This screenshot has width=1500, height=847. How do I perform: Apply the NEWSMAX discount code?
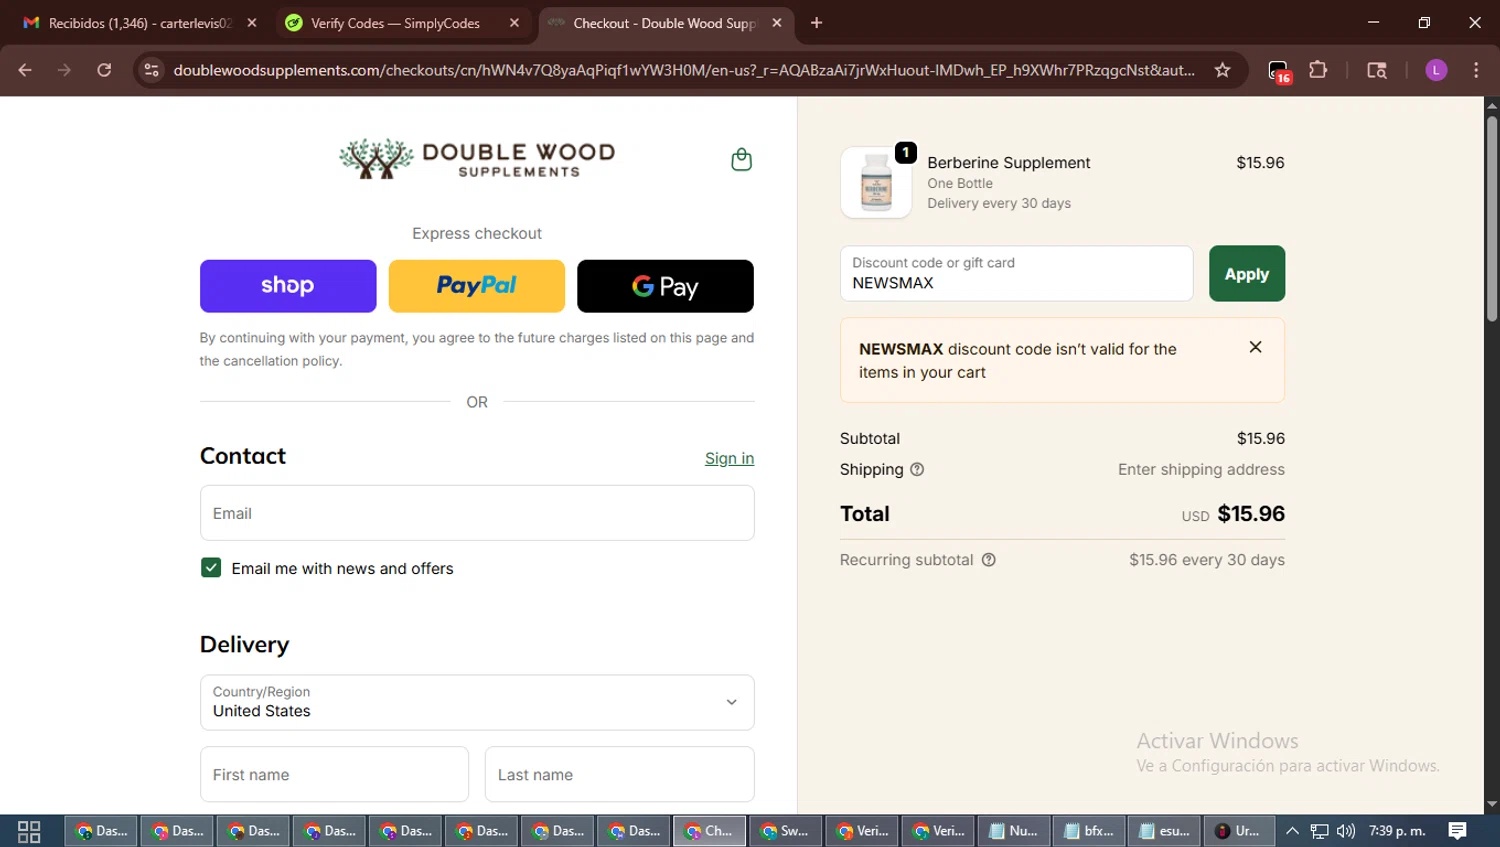click(1247, 274)
